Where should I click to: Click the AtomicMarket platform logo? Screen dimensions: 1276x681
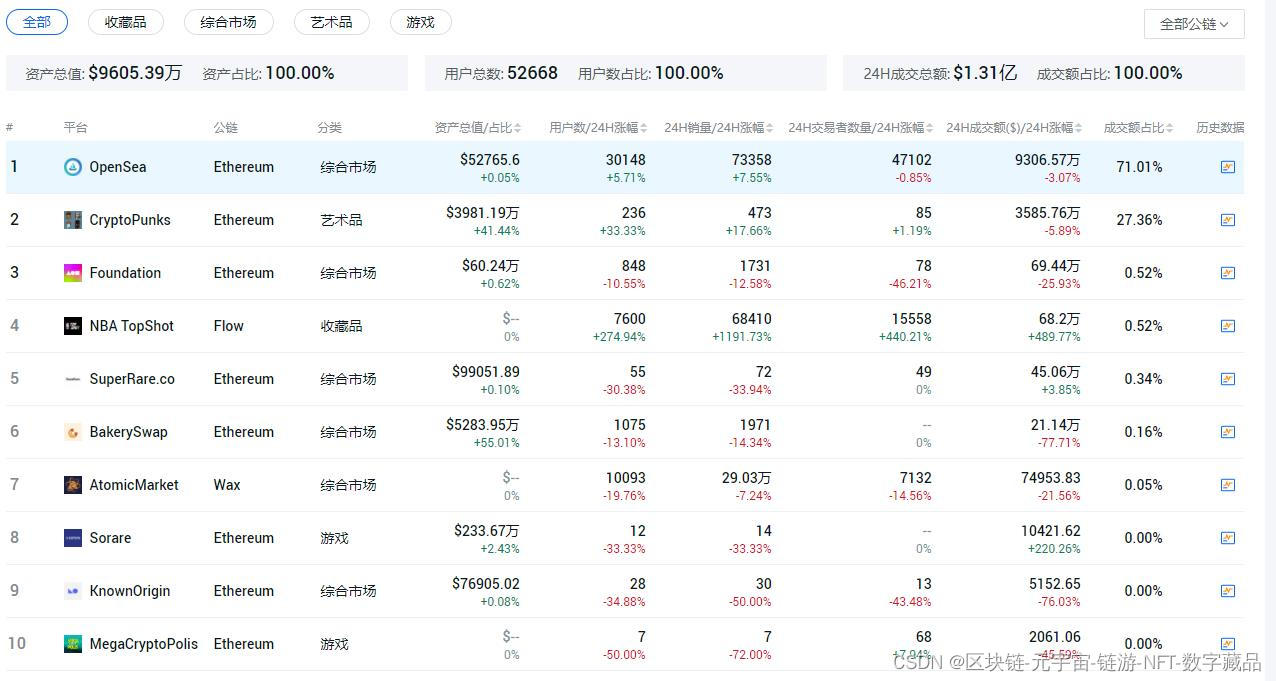tap(73, 485)
